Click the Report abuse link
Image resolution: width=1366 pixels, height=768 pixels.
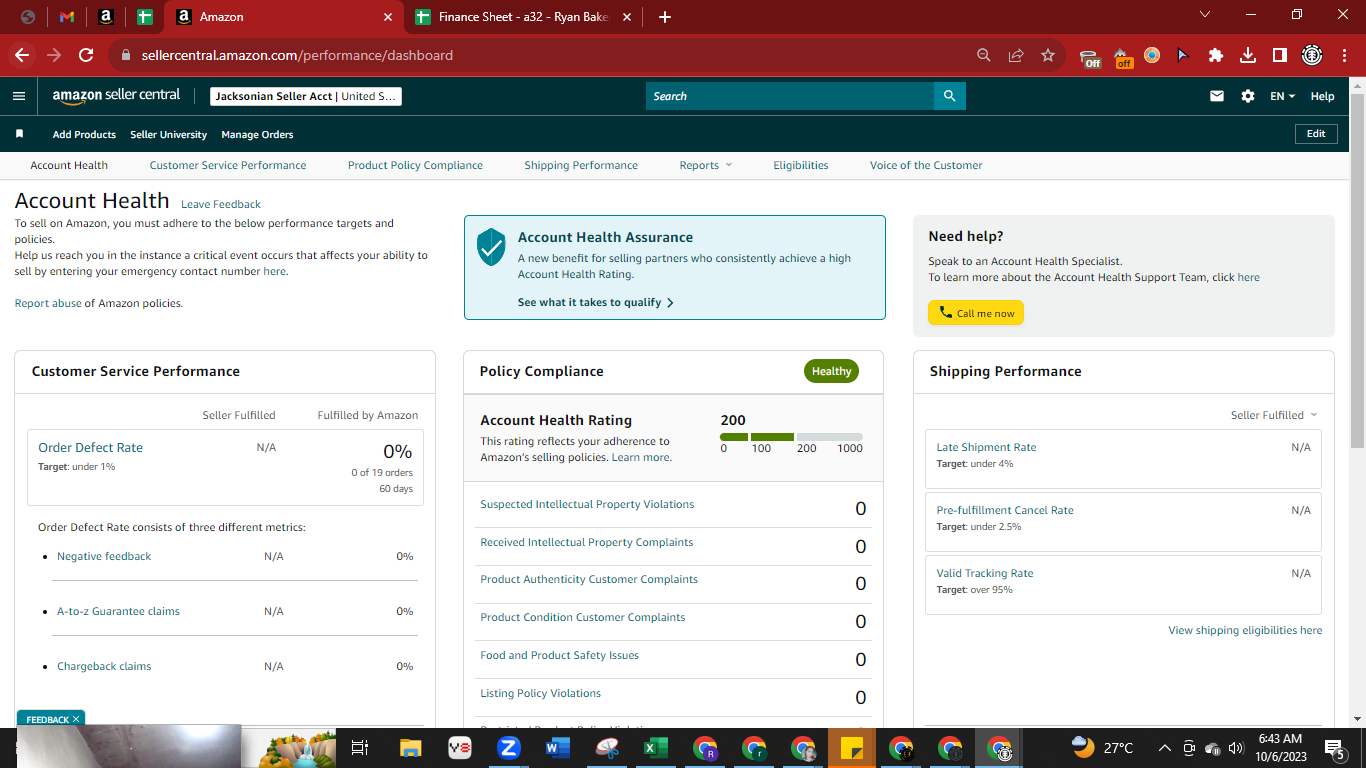tap(48, 303)
